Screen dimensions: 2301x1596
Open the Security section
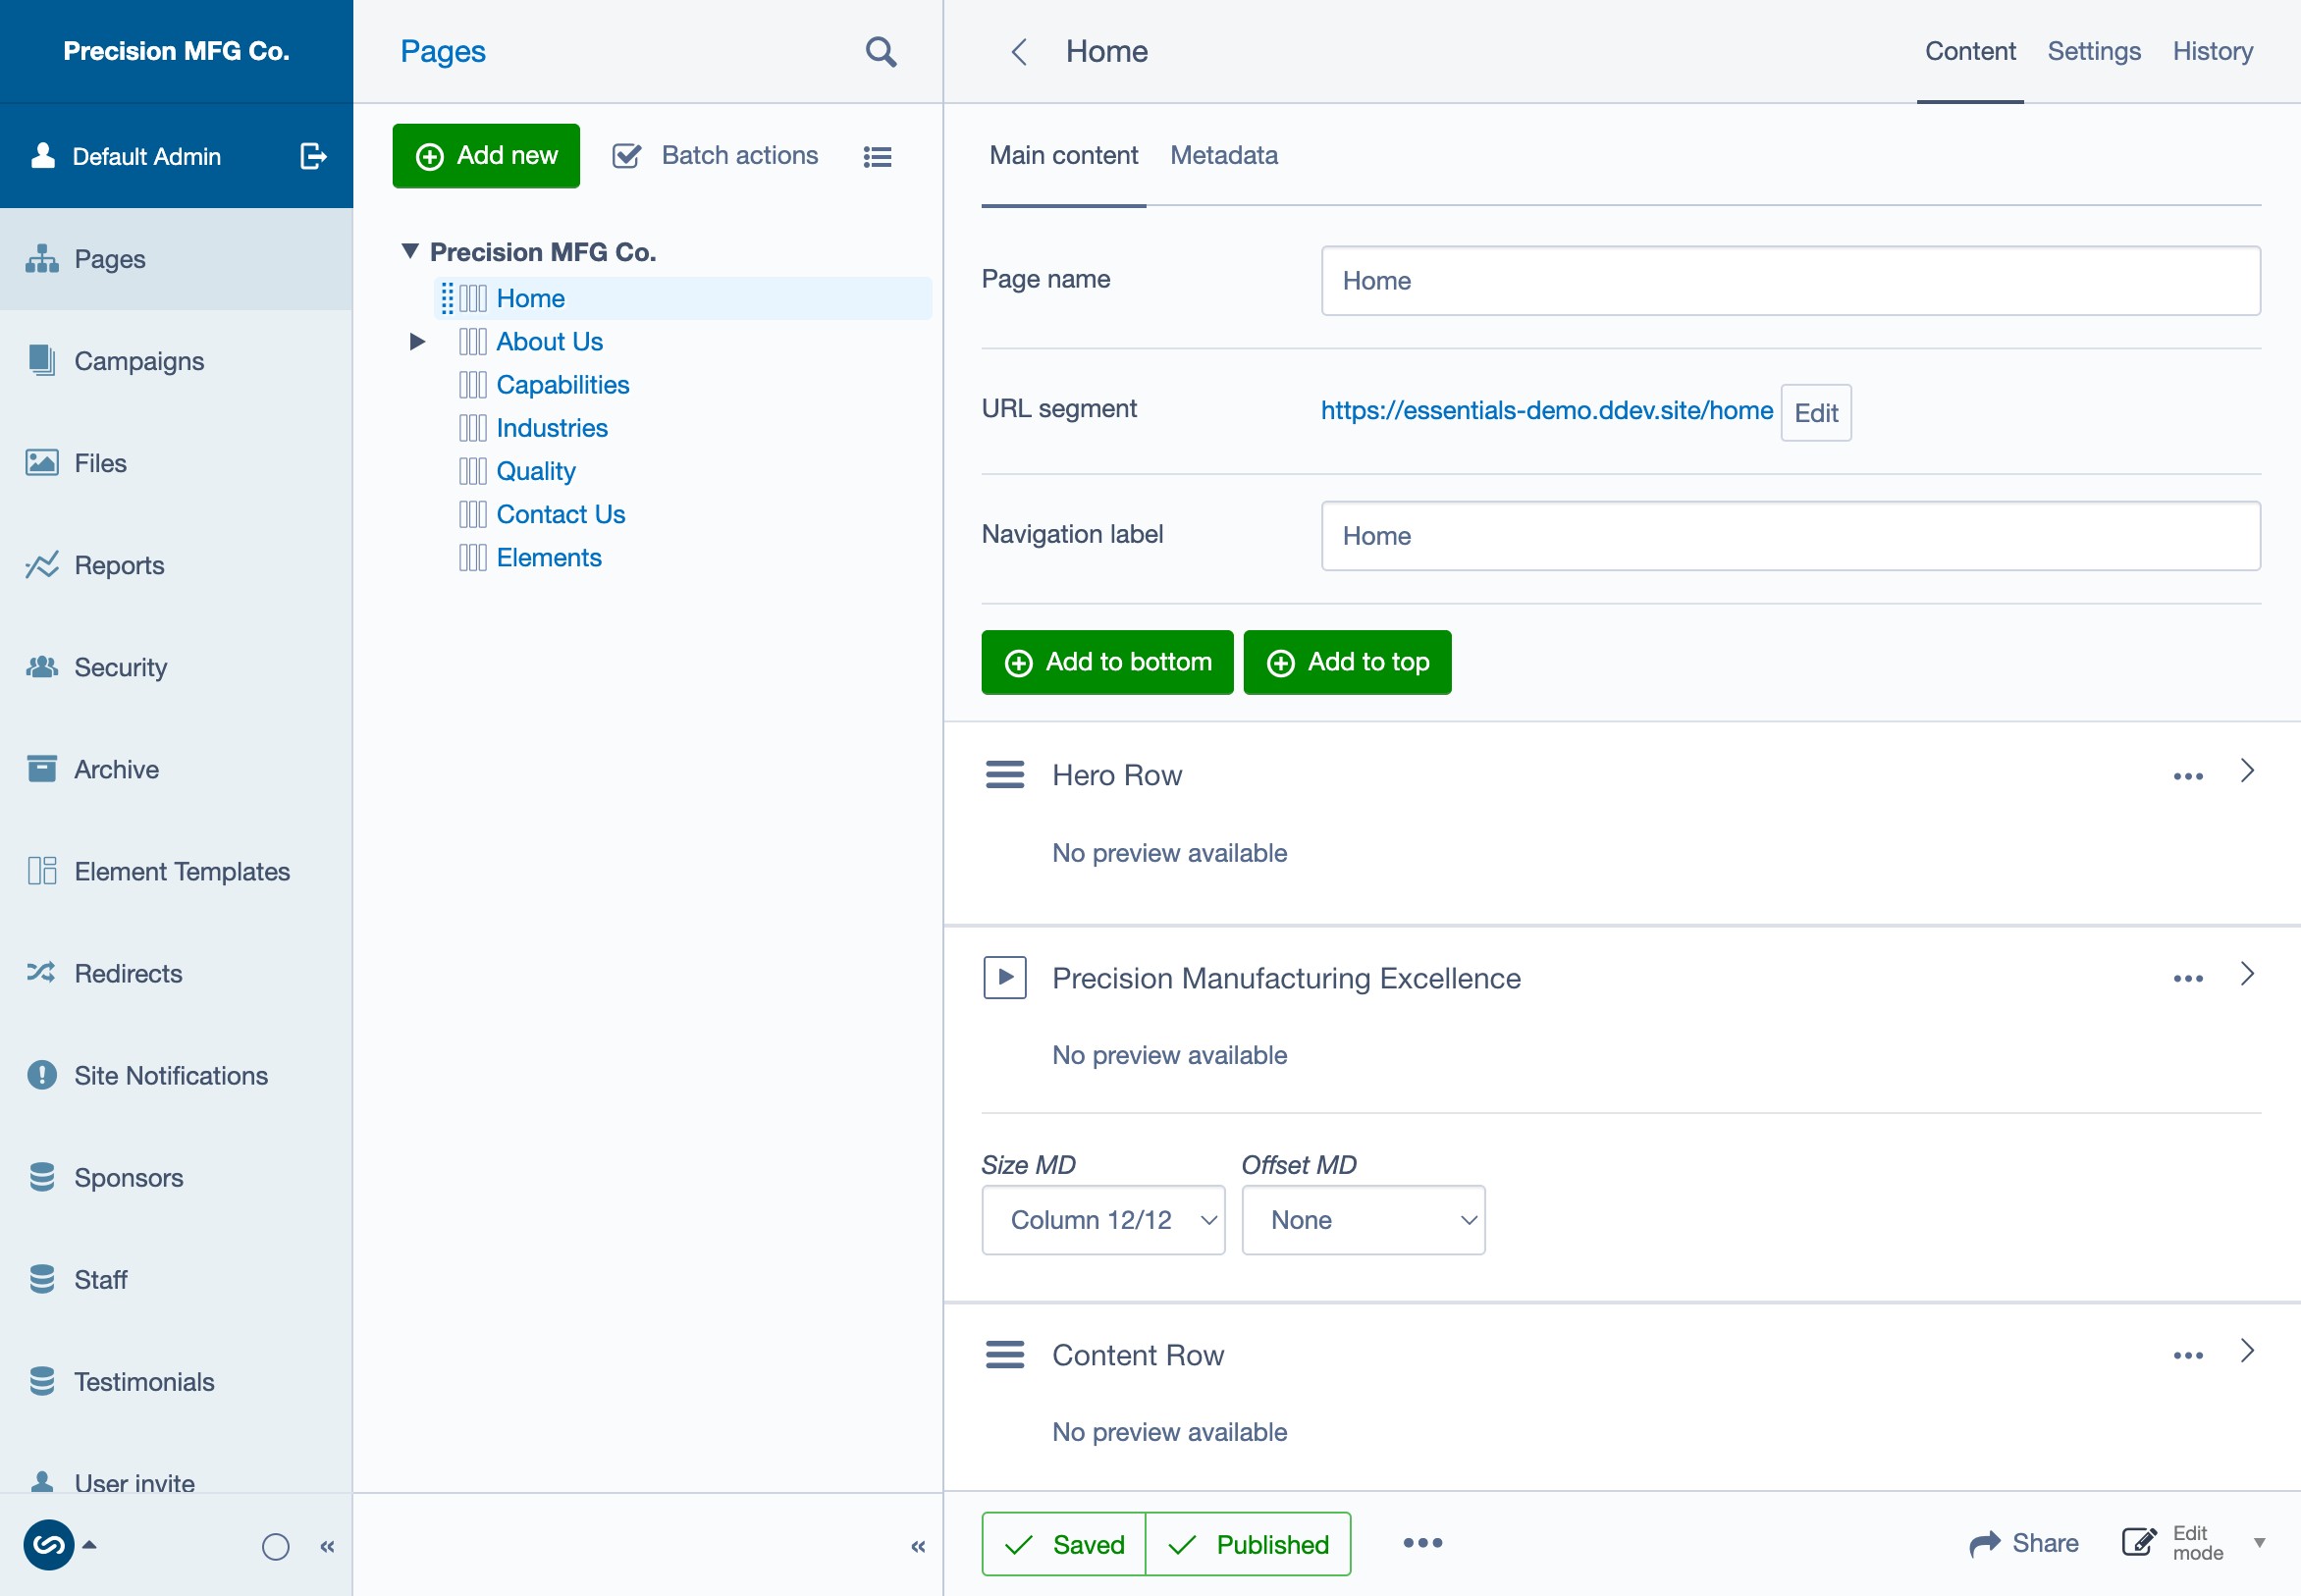pos(176,667)
